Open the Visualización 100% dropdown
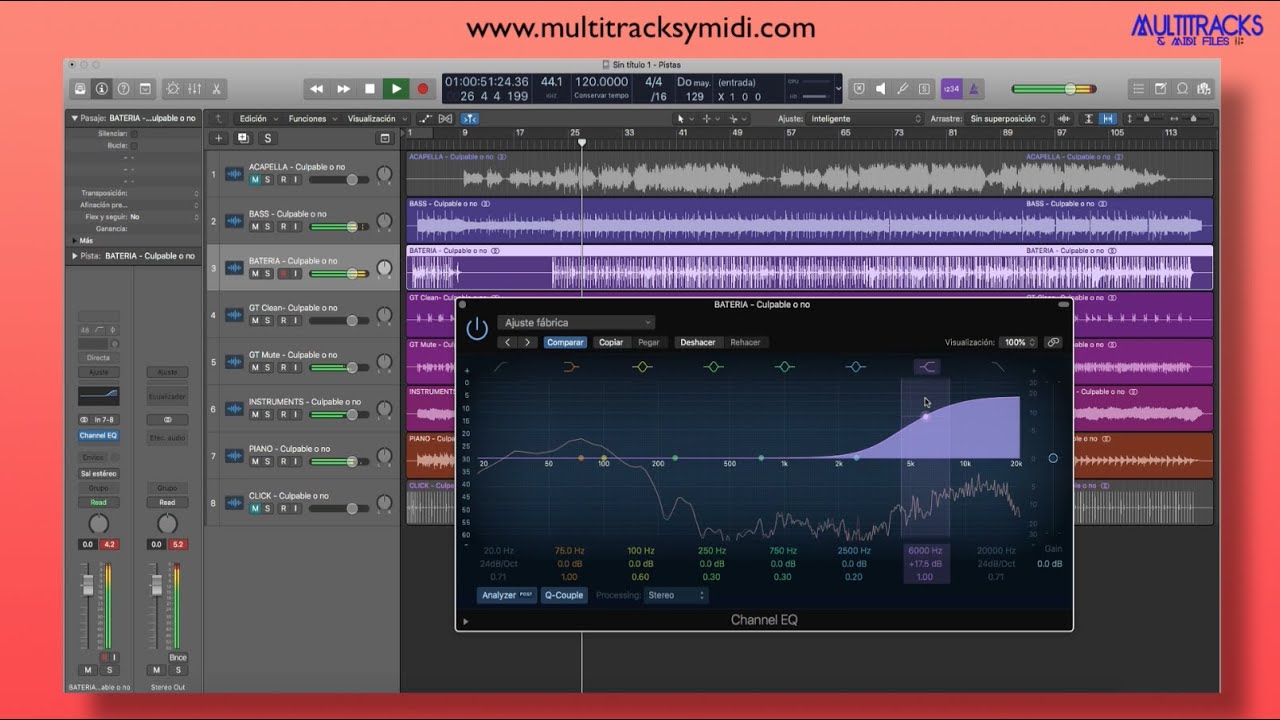 point(1019,342)
